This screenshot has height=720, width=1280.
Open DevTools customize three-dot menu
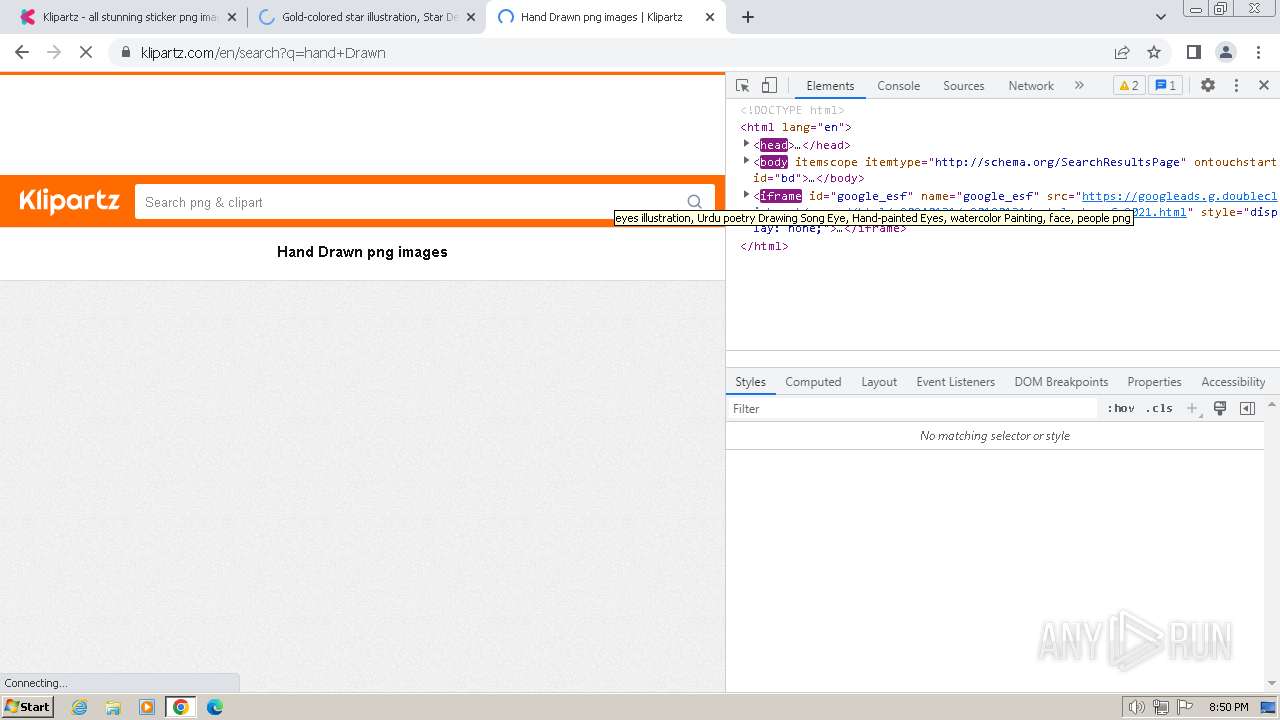pyautogui.click(x=1236, y=86)
